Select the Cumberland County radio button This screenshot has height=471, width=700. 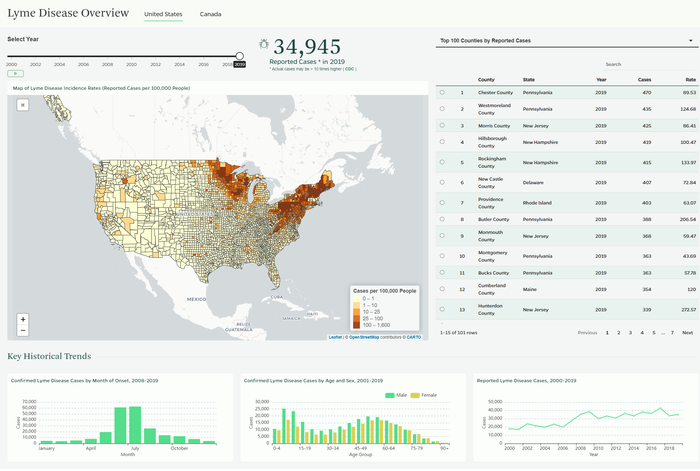(x=442, y=289)
